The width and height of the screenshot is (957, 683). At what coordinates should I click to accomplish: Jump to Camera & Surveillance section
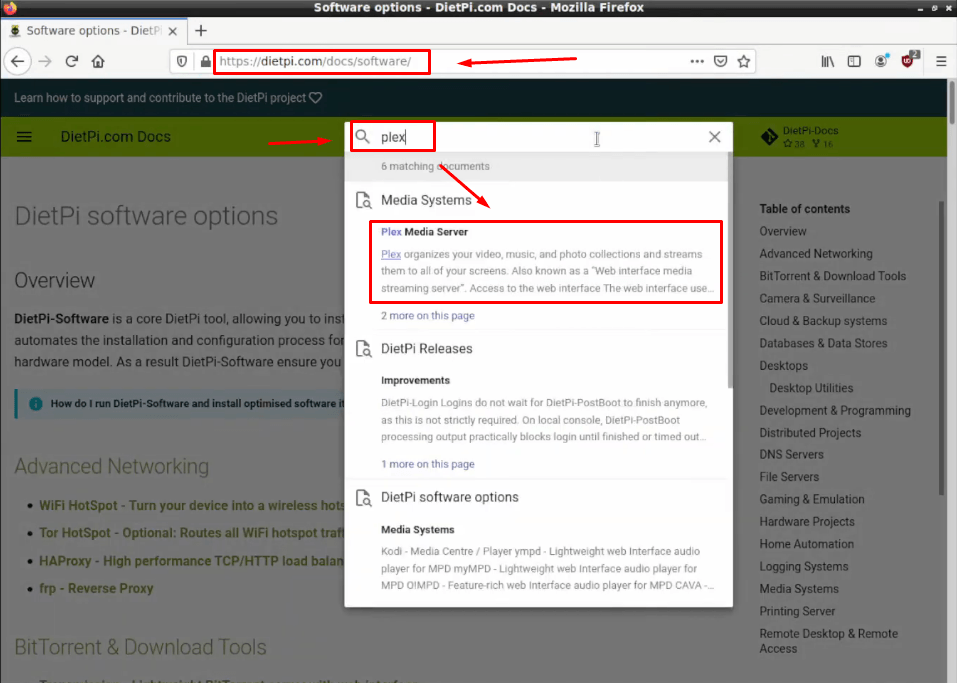(x=817, y=298)
